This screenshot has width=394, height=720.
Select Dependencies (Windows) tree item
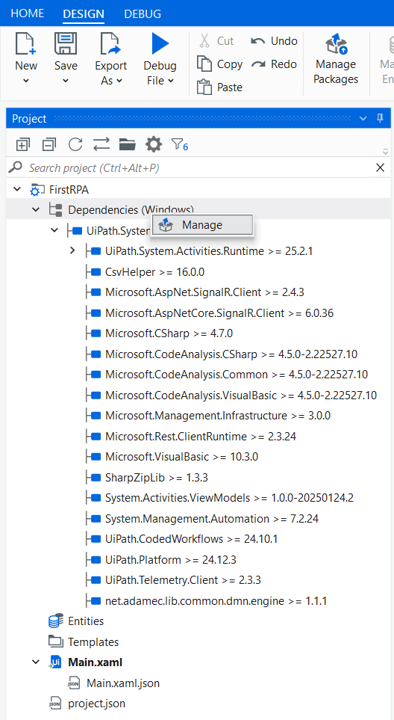pos(130,210)
